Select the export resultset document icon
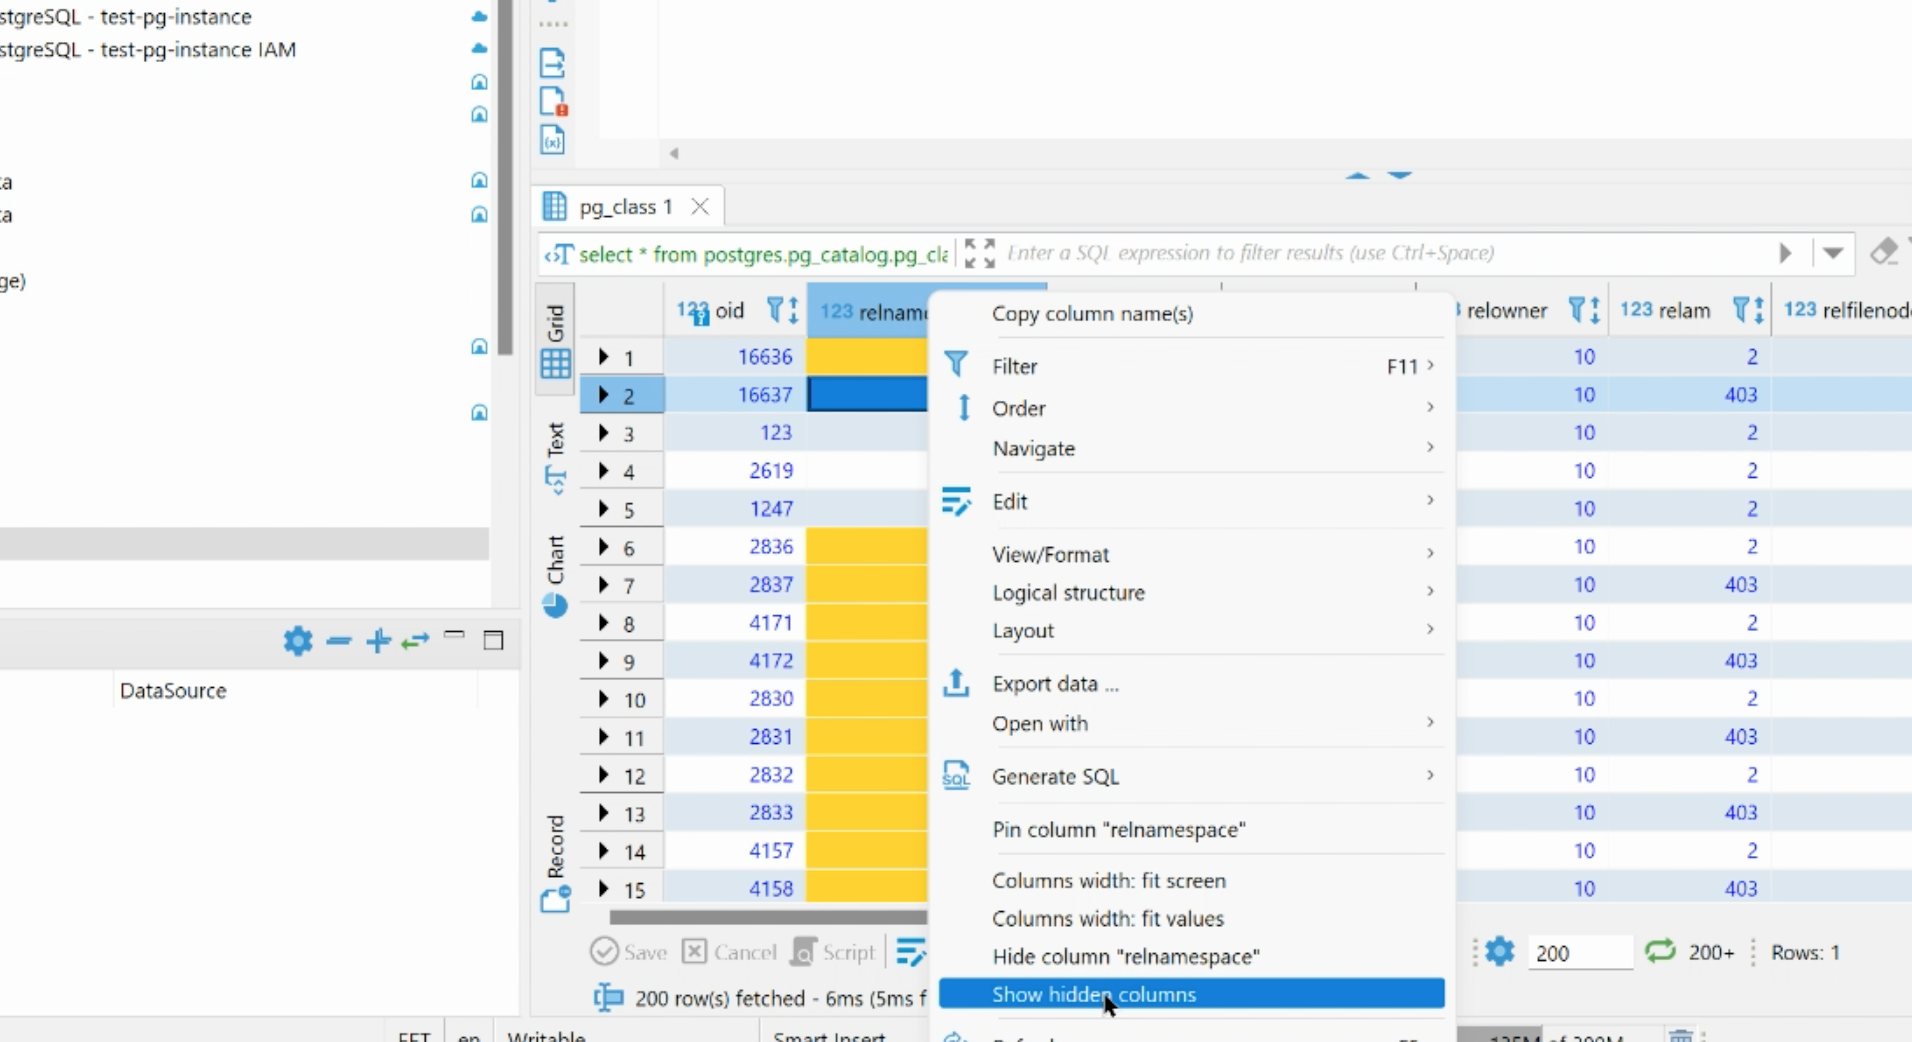The height and width of the screenshot is (1042, 1912). tap(552, 62)
